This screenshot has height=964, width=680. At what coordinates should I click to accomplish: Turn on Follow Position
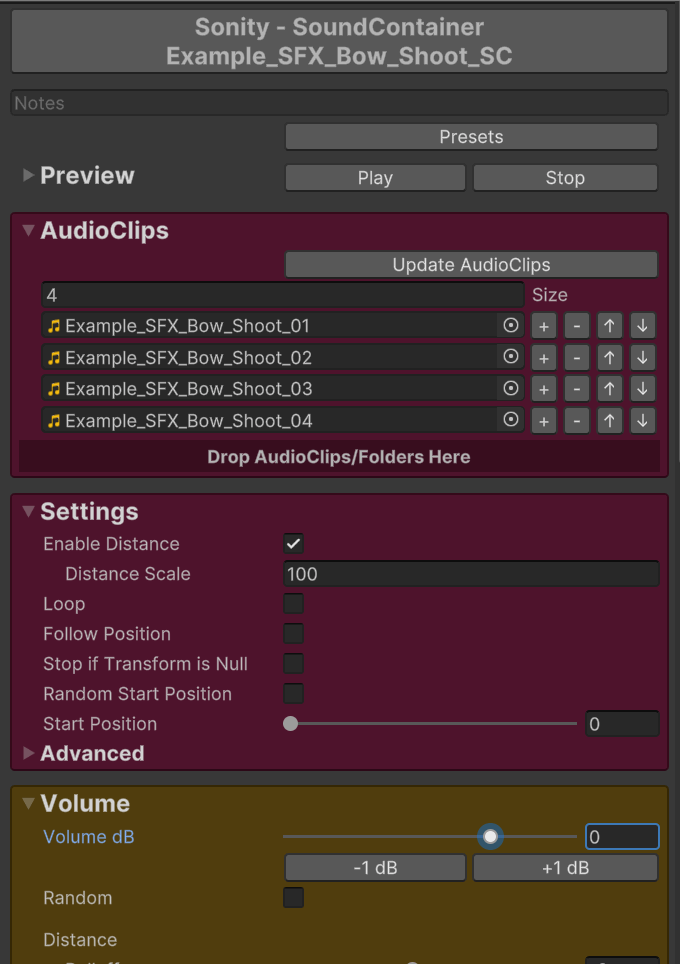tap(293, 634)
